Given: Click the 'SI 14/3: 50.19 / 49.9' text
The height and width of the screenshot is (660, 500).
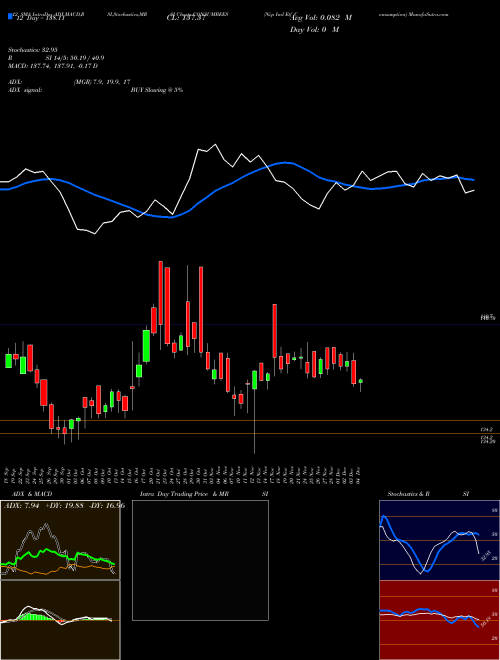Looking at the screenshot, I should (75, 58).
